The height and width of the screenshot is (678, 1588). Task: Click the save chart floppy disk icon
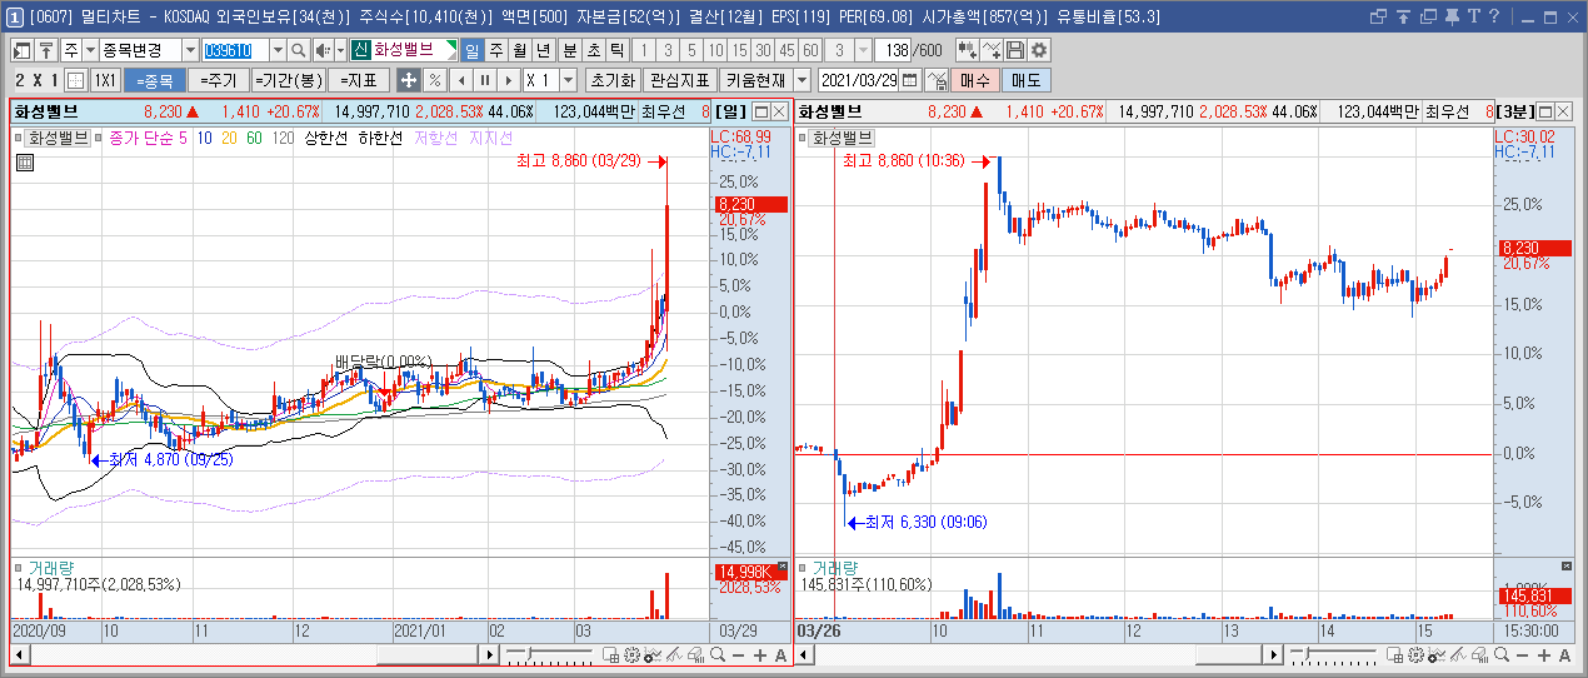1015,50
